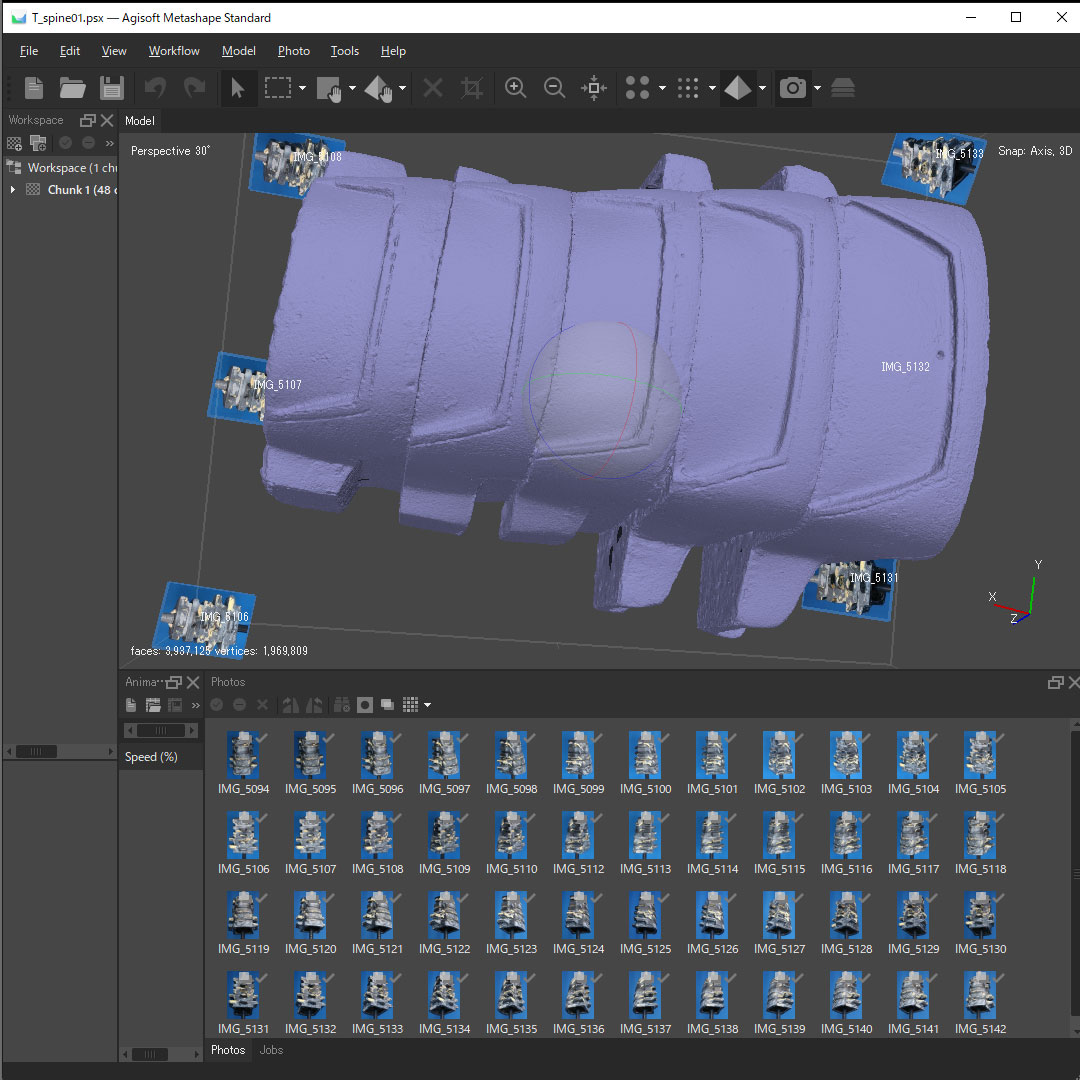Open the Model menu
Viewport: 1080px width, 1080px height.
coord(239,51)
